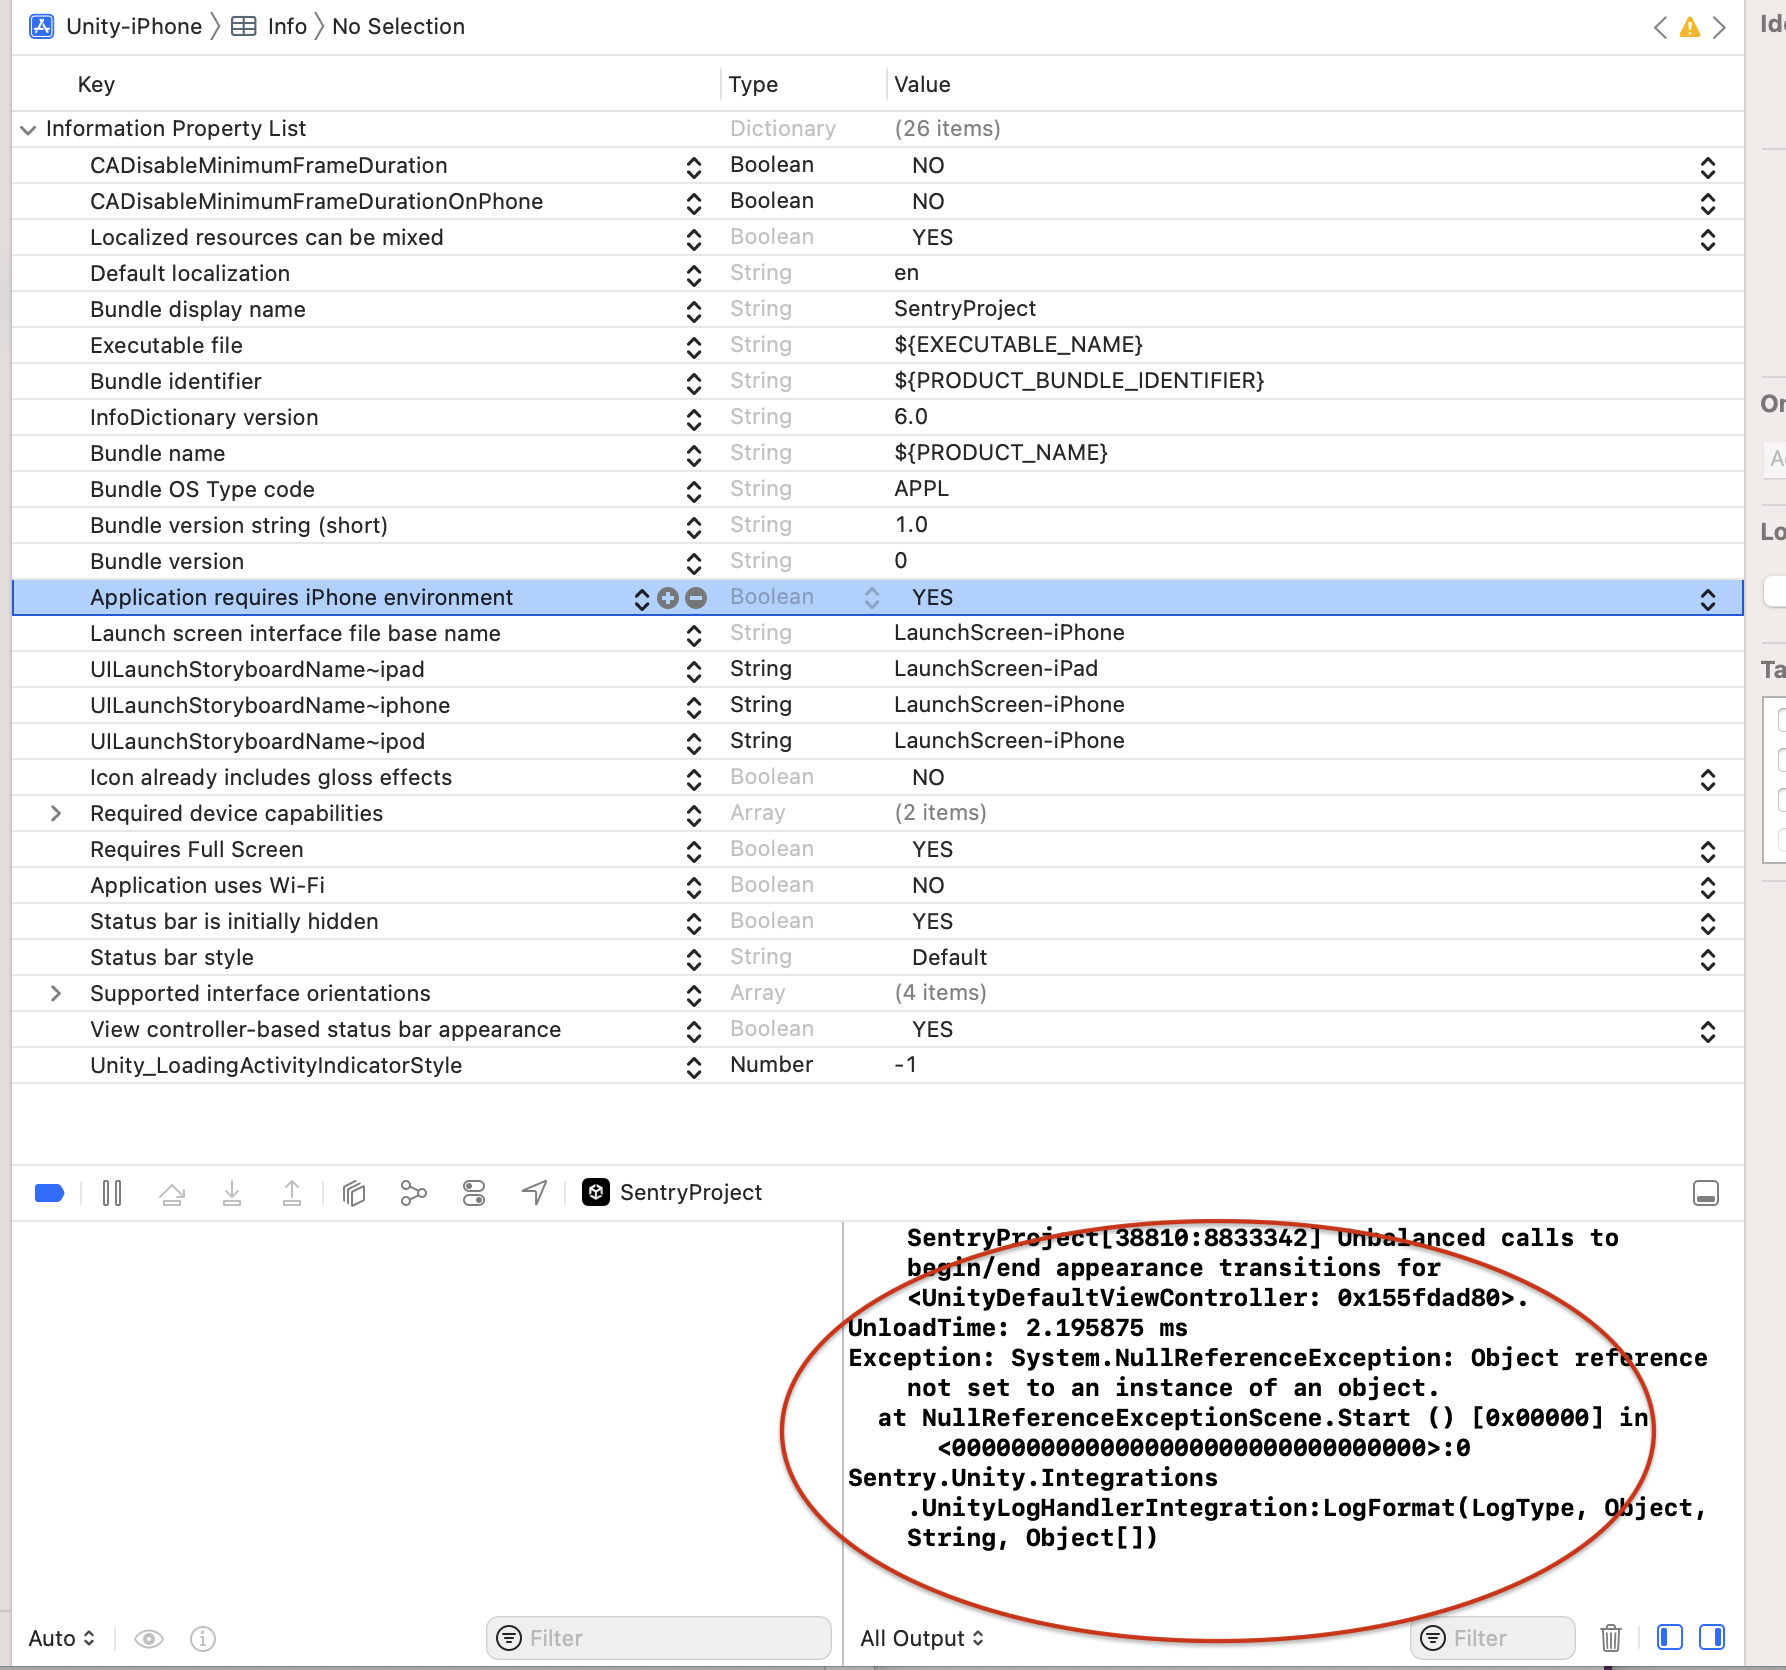Go to next issue with right chevron
Image resolution: width=1786 pixels, height=1670 pixels.
click(x=1719, y=27)
